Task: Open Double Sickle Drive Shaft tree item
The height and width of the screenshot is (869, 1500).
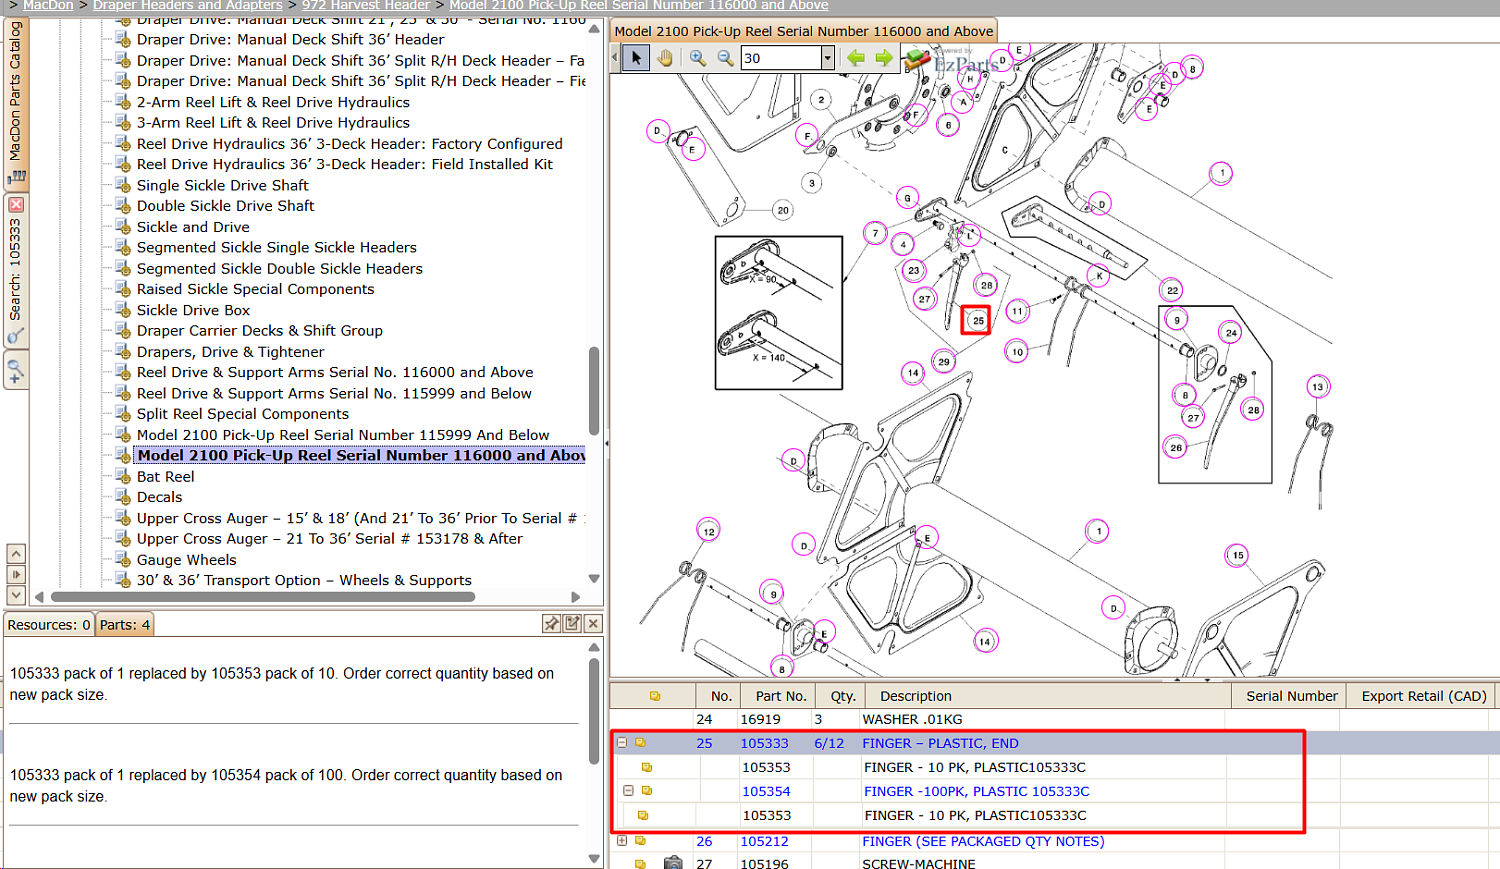Action: 226,206
